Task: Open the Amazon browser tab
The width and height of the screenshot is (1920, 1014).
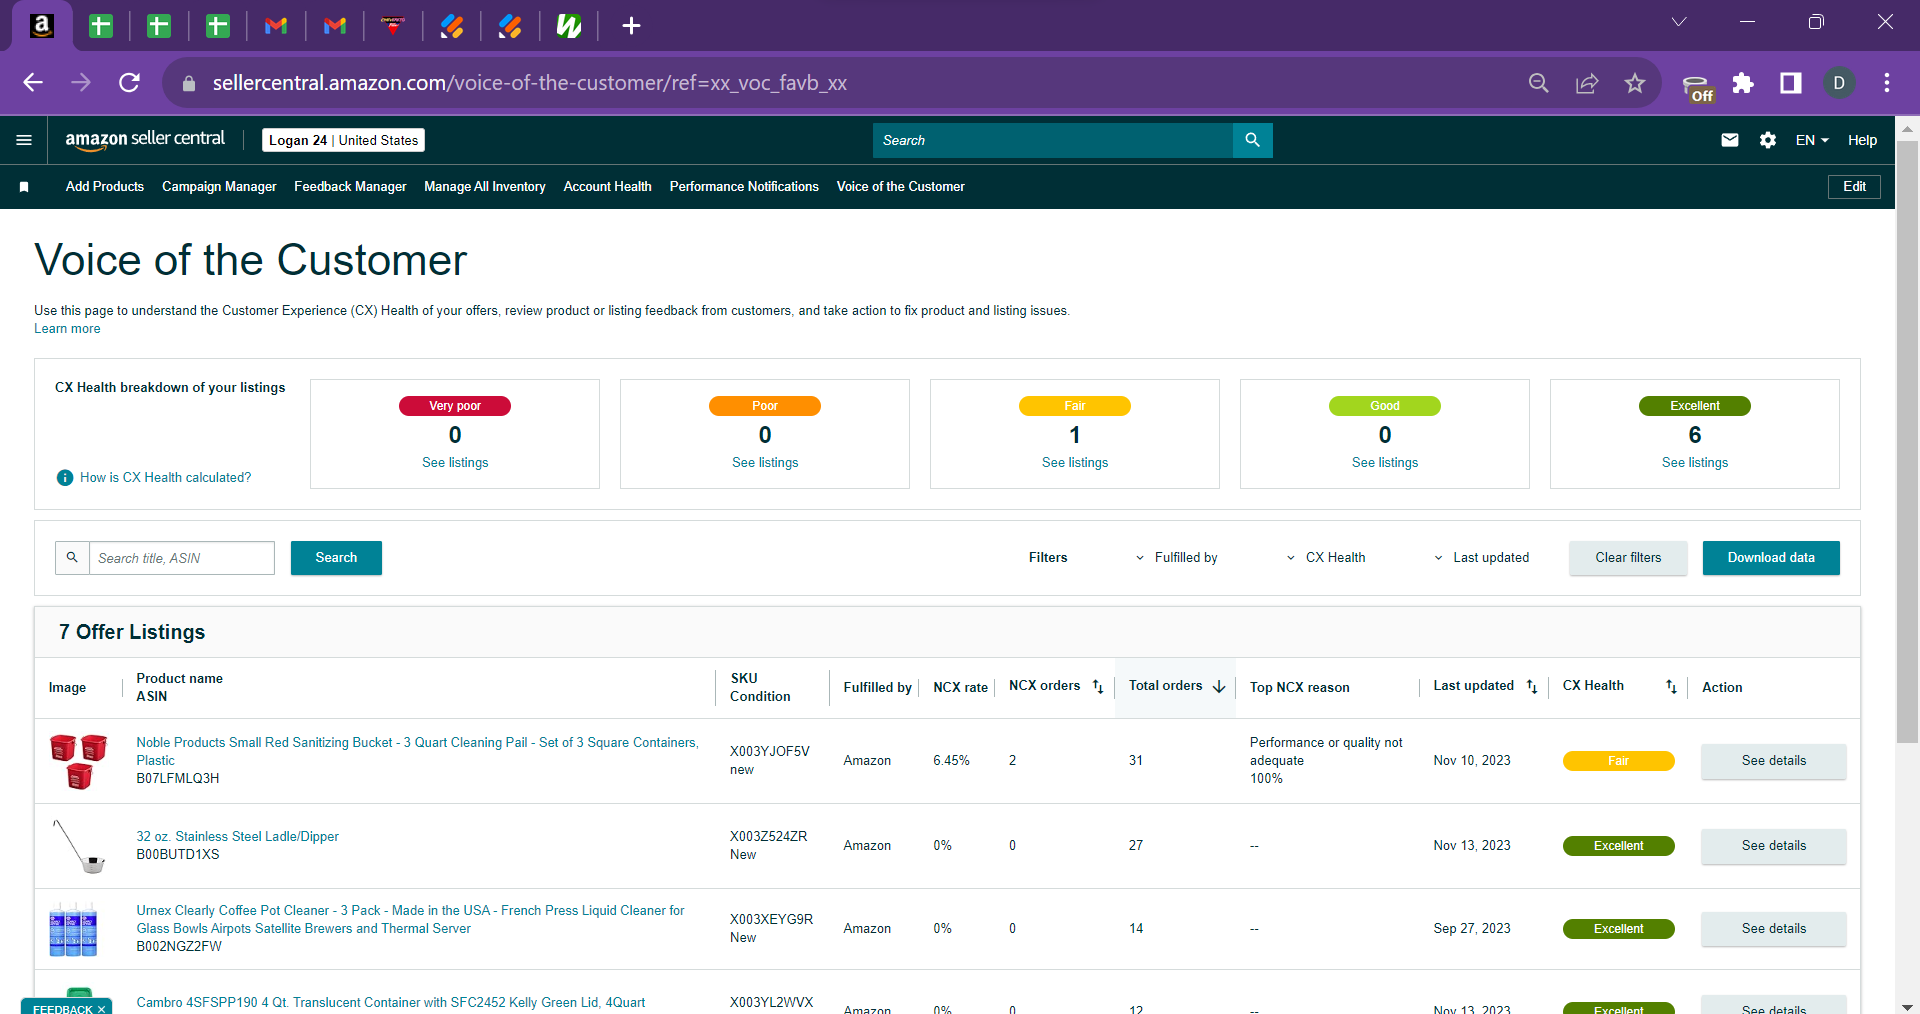Action: [42, 26]
